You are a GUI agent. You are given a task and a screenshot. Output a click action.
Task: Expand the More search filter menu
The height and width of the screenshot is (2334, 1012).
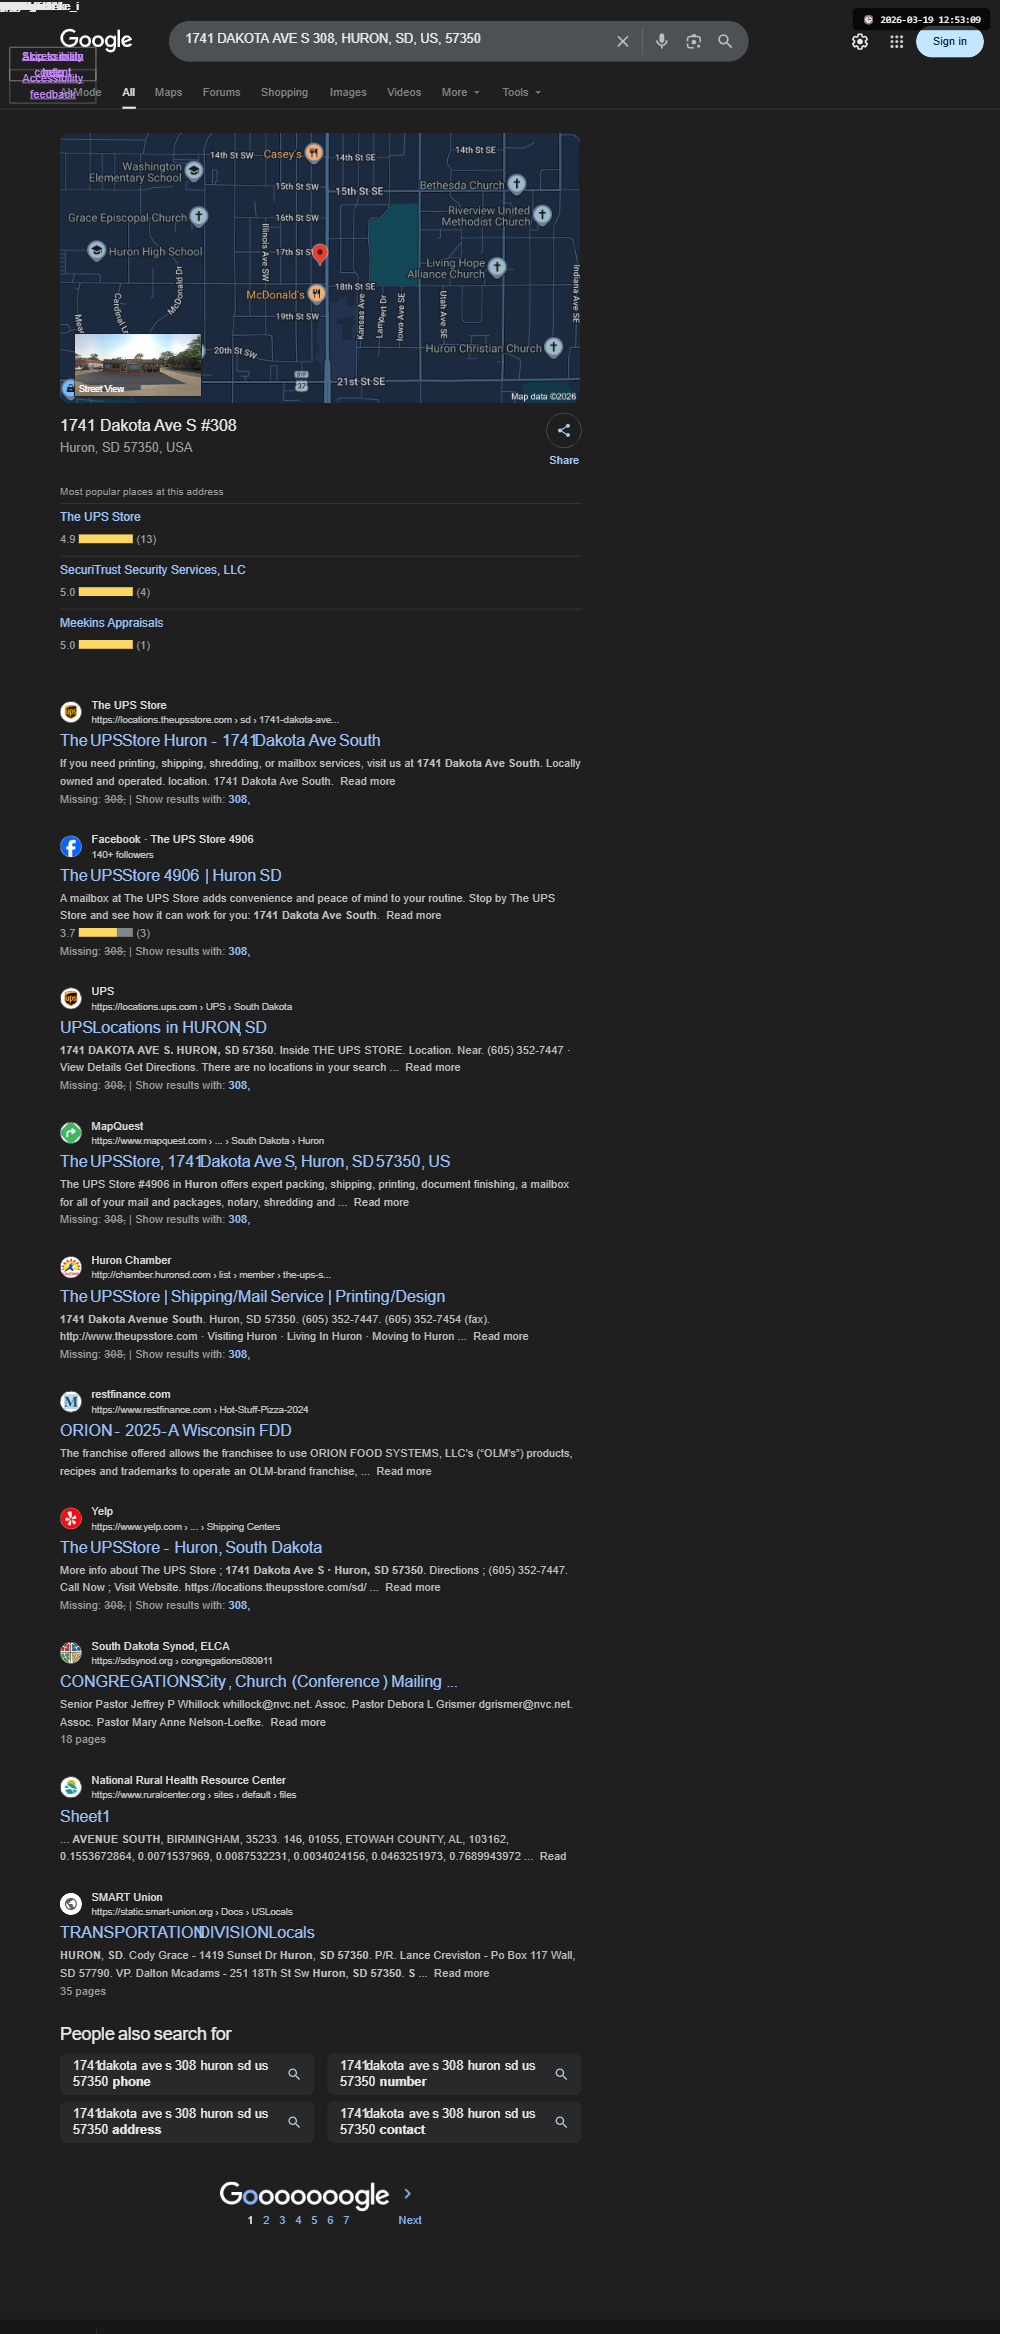click(x=461, y=92)
